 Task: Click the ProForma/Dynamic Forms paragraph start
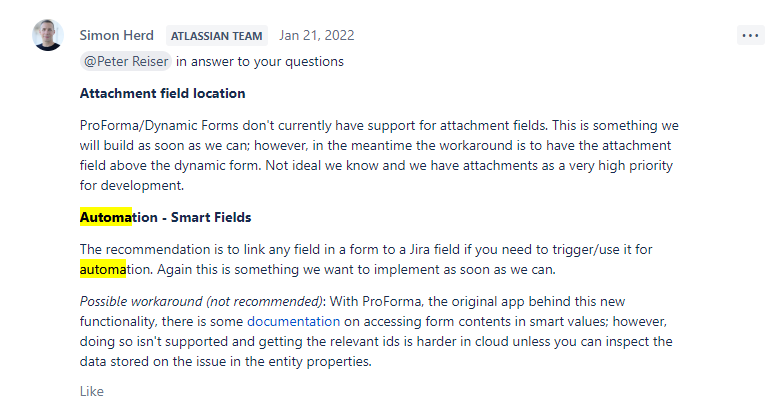tap(159, 125)
